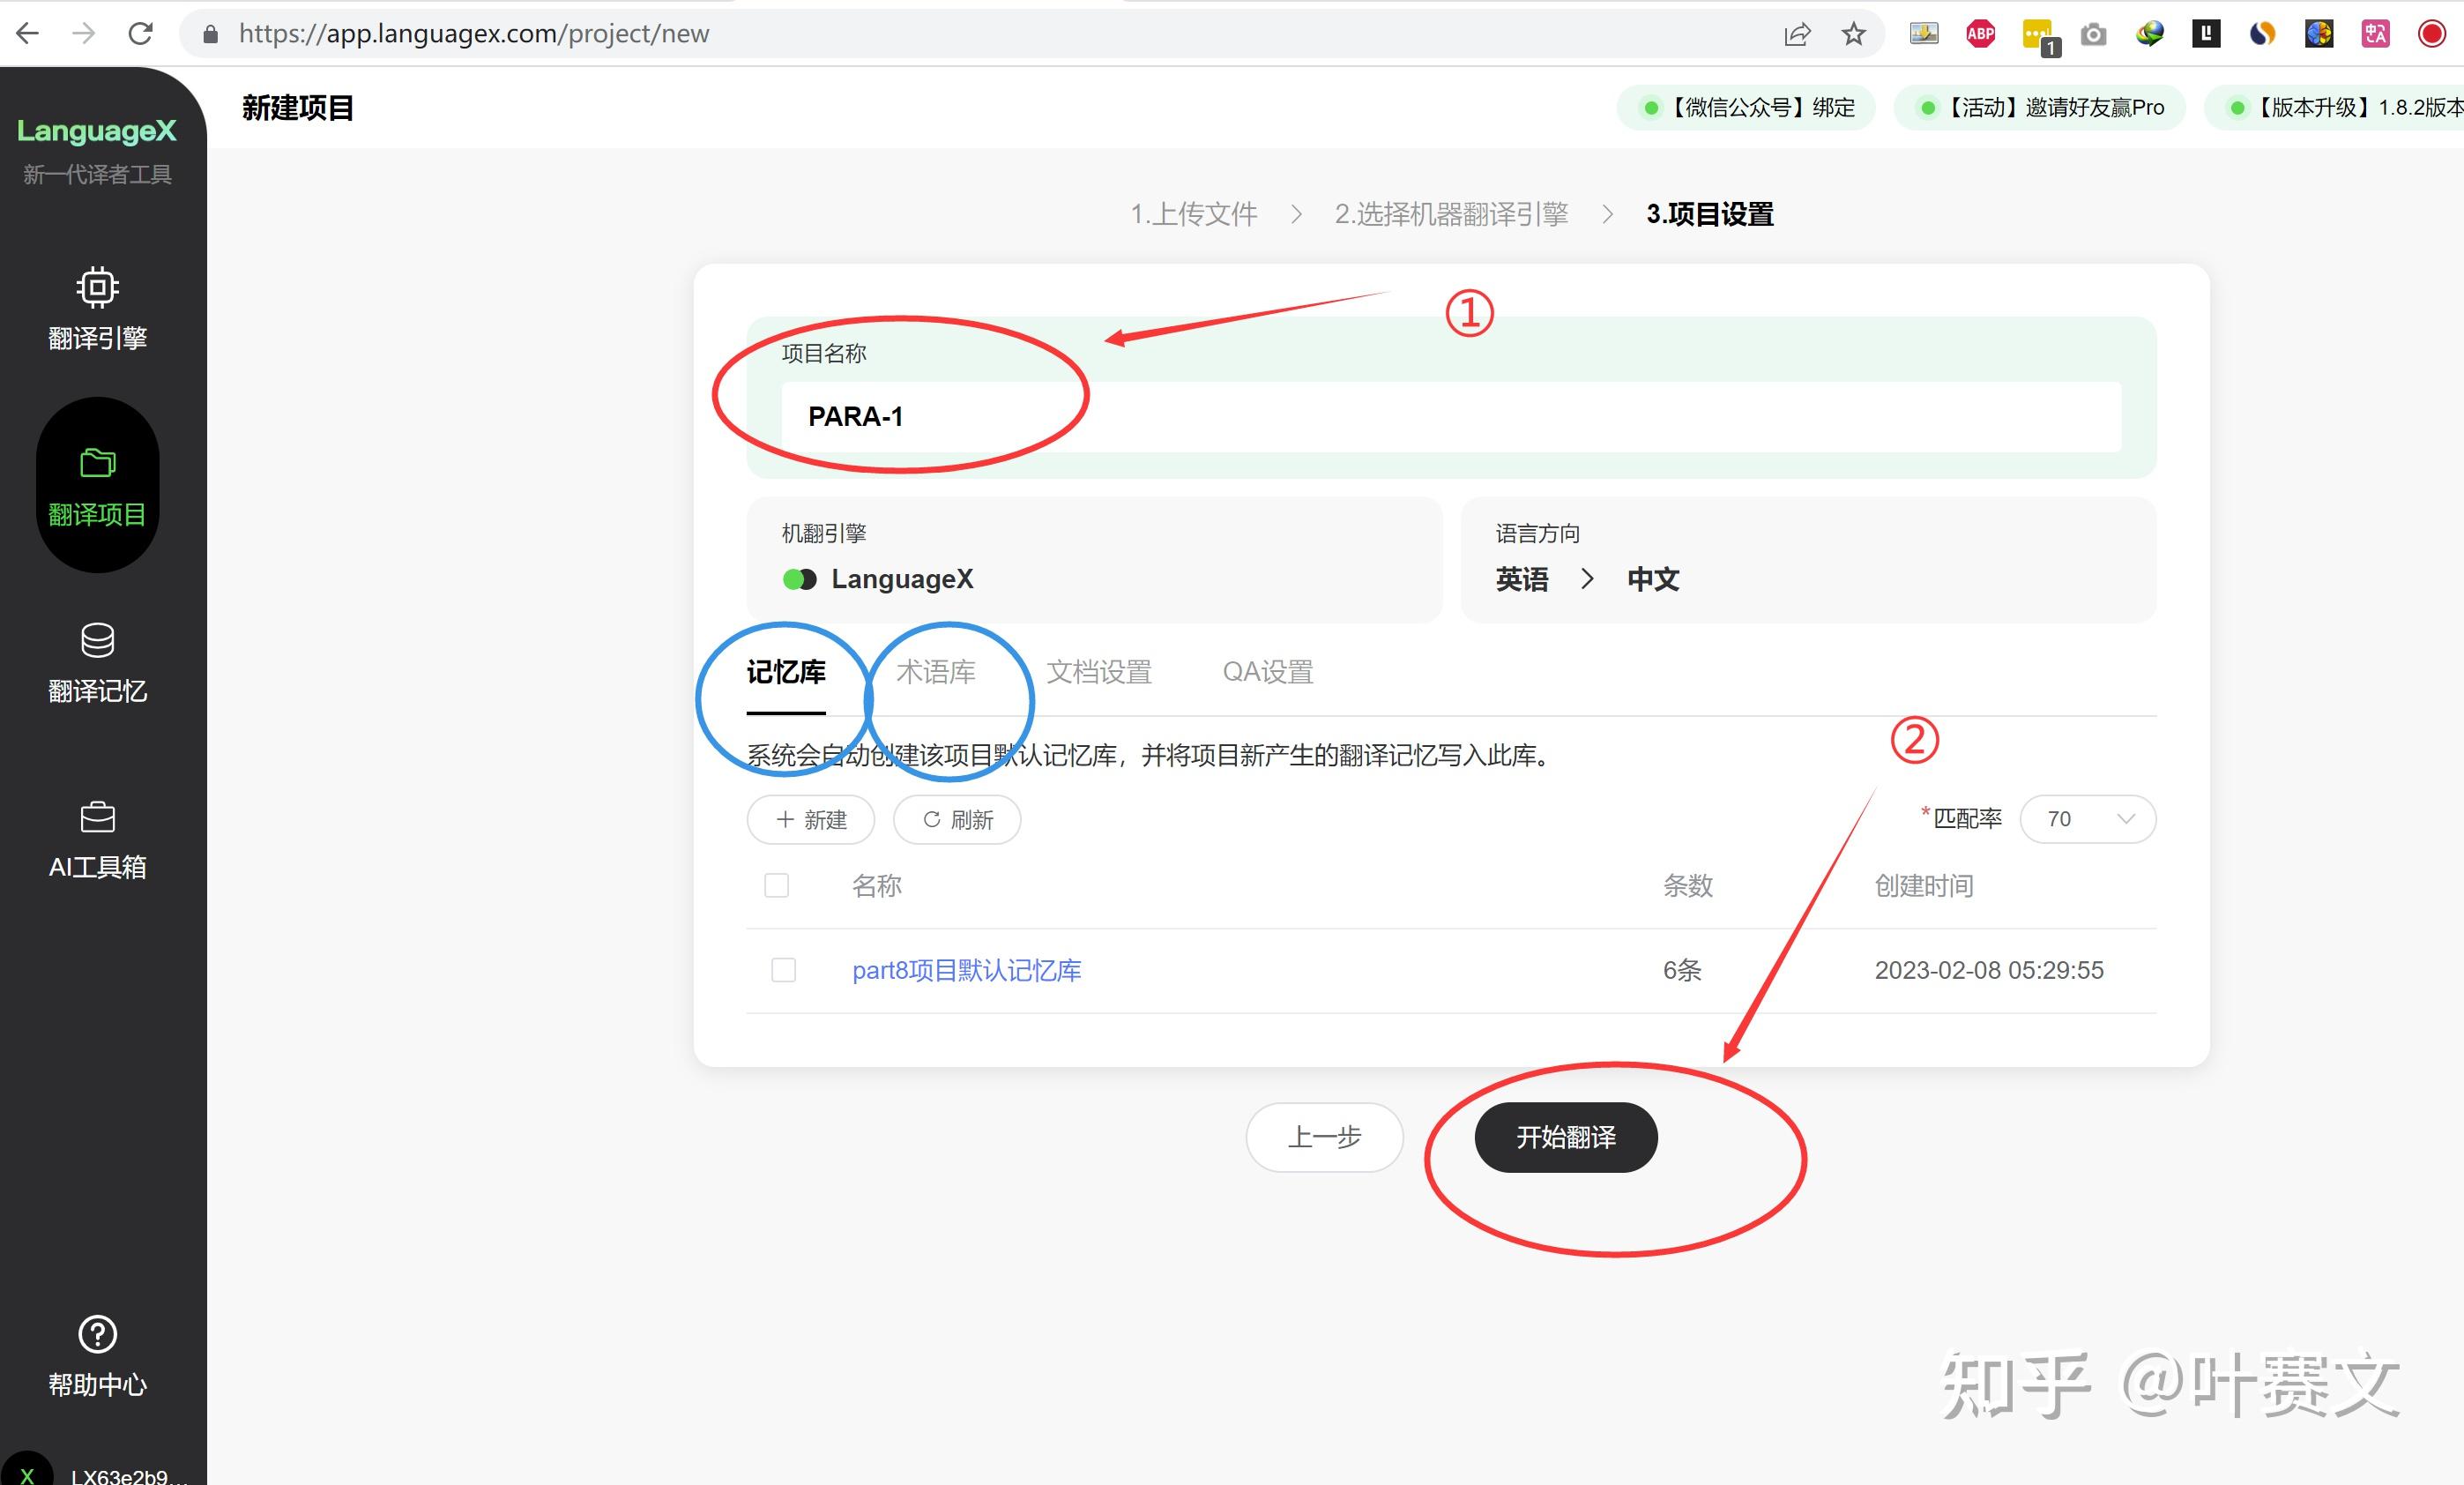Open the 匹配率 percentage dropdown

(x=2088, y=819)
